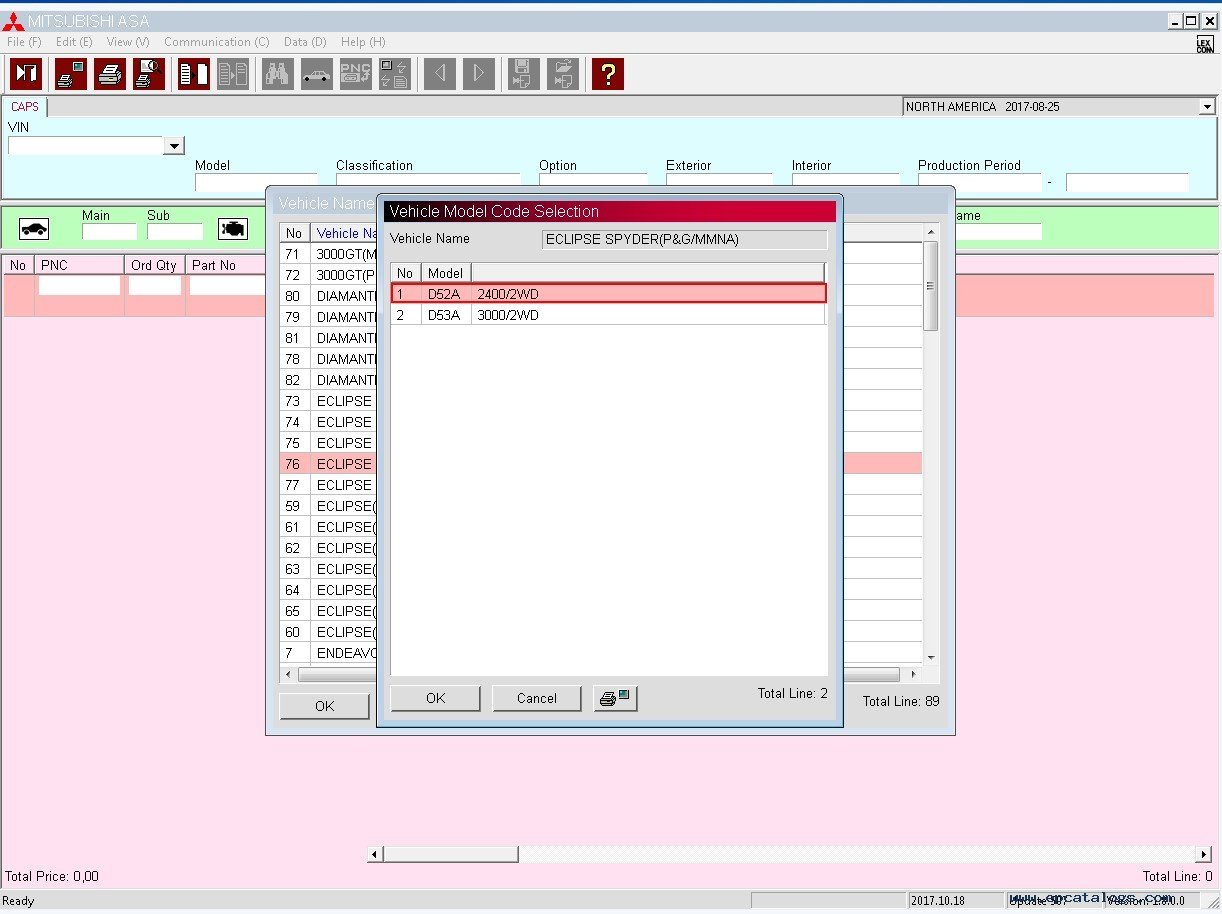Click the binoculars search toolbar icon

278,74
